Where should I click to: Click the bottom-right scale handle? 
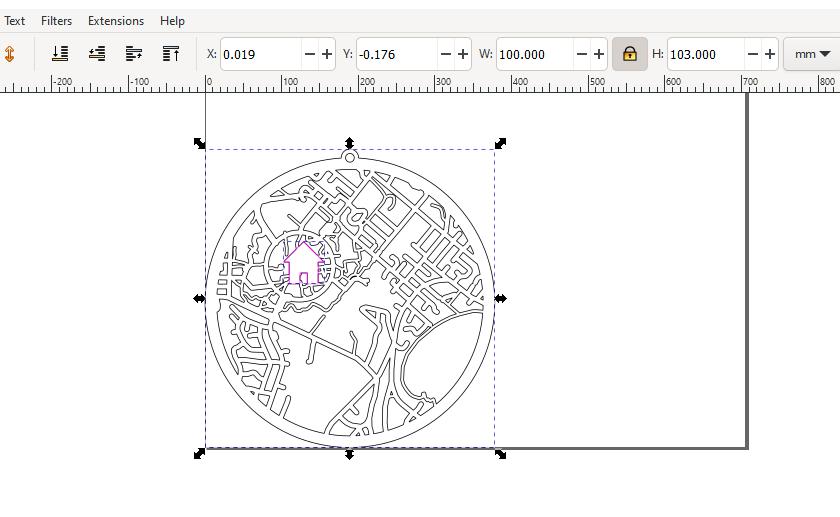click(500, 454)
